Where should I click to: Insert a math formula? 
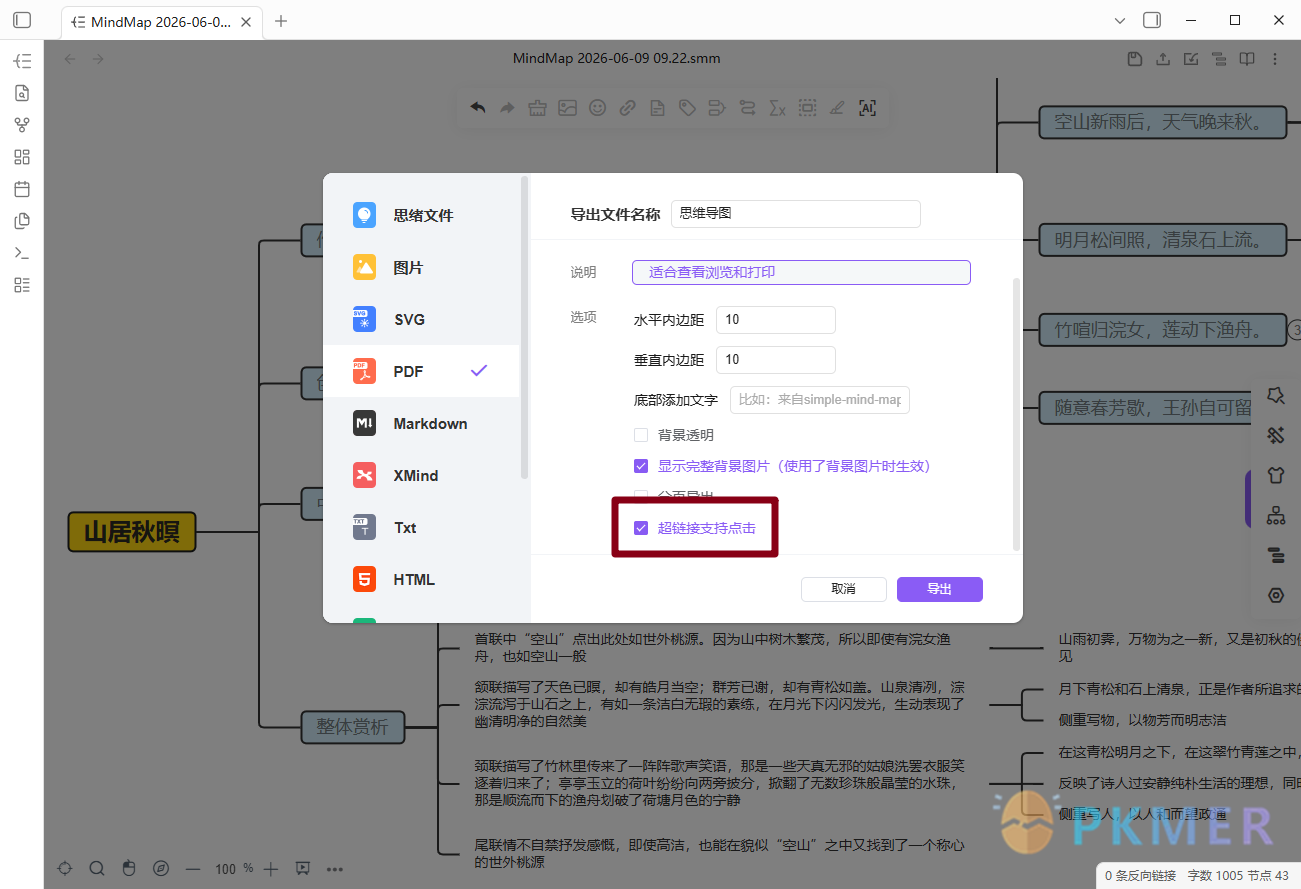(777, 108)
